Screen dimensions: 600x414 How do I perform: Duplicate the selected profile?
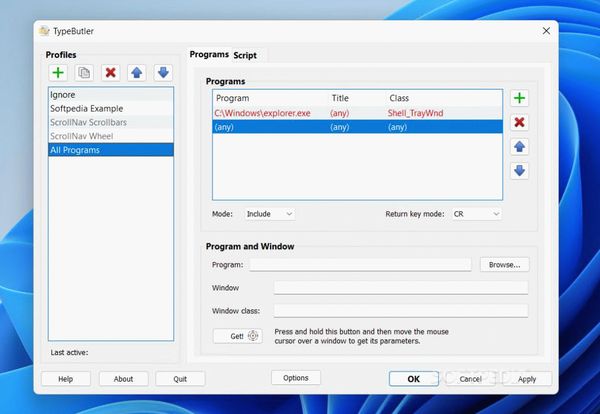click(84, 73)
